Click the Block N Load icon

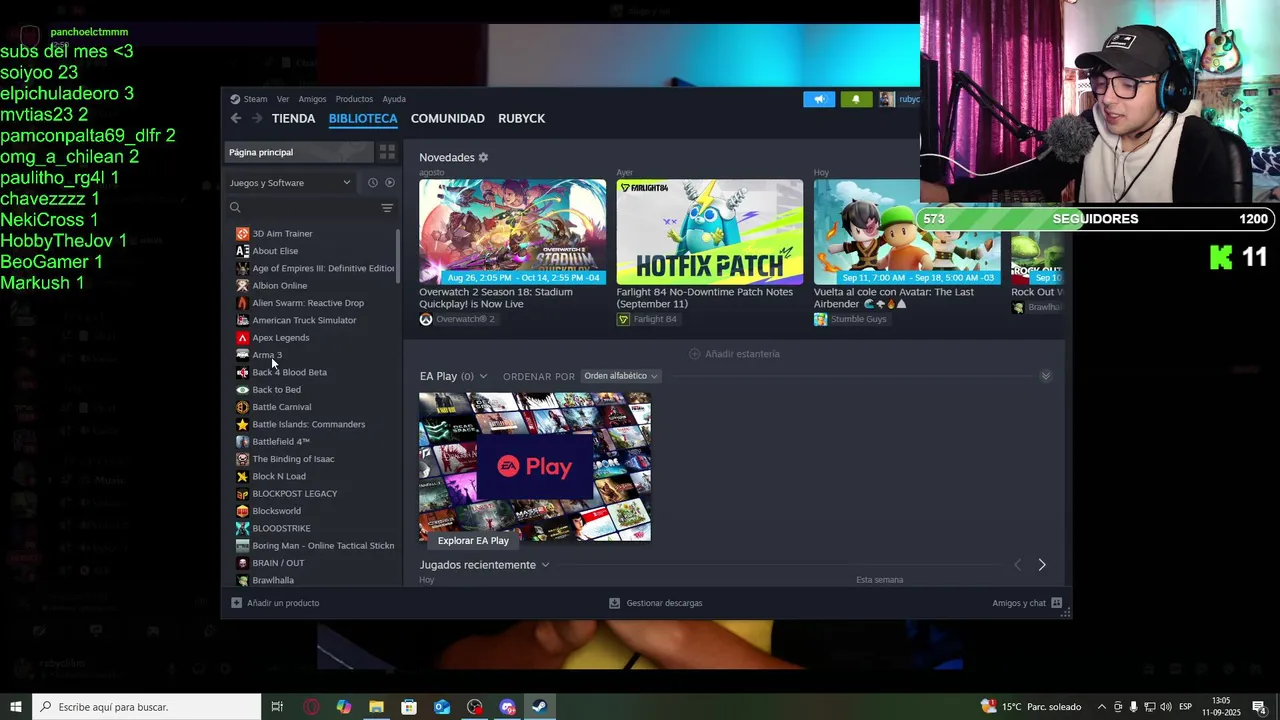242,476
